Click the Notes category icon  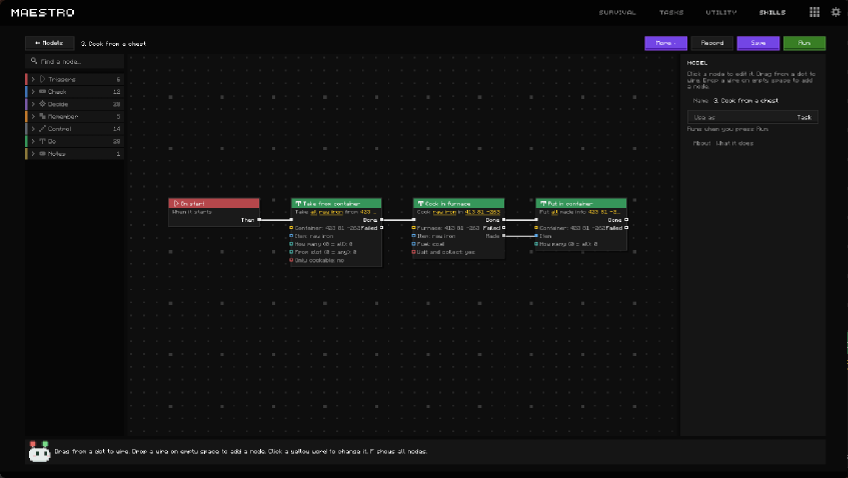pos(42,154)
